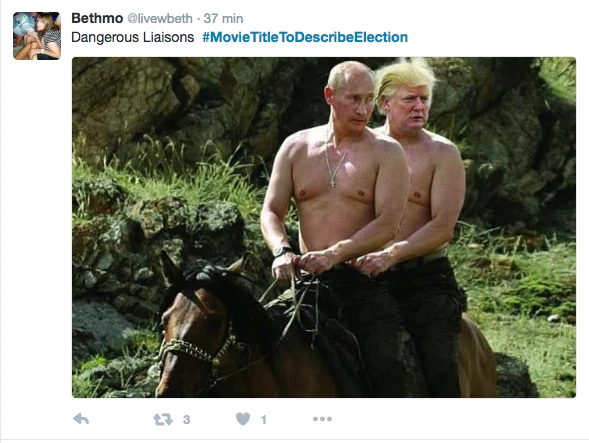Click the tweet text Dangerous Liaisons
This screenshot has width=589, height=443.
point(133,37)
